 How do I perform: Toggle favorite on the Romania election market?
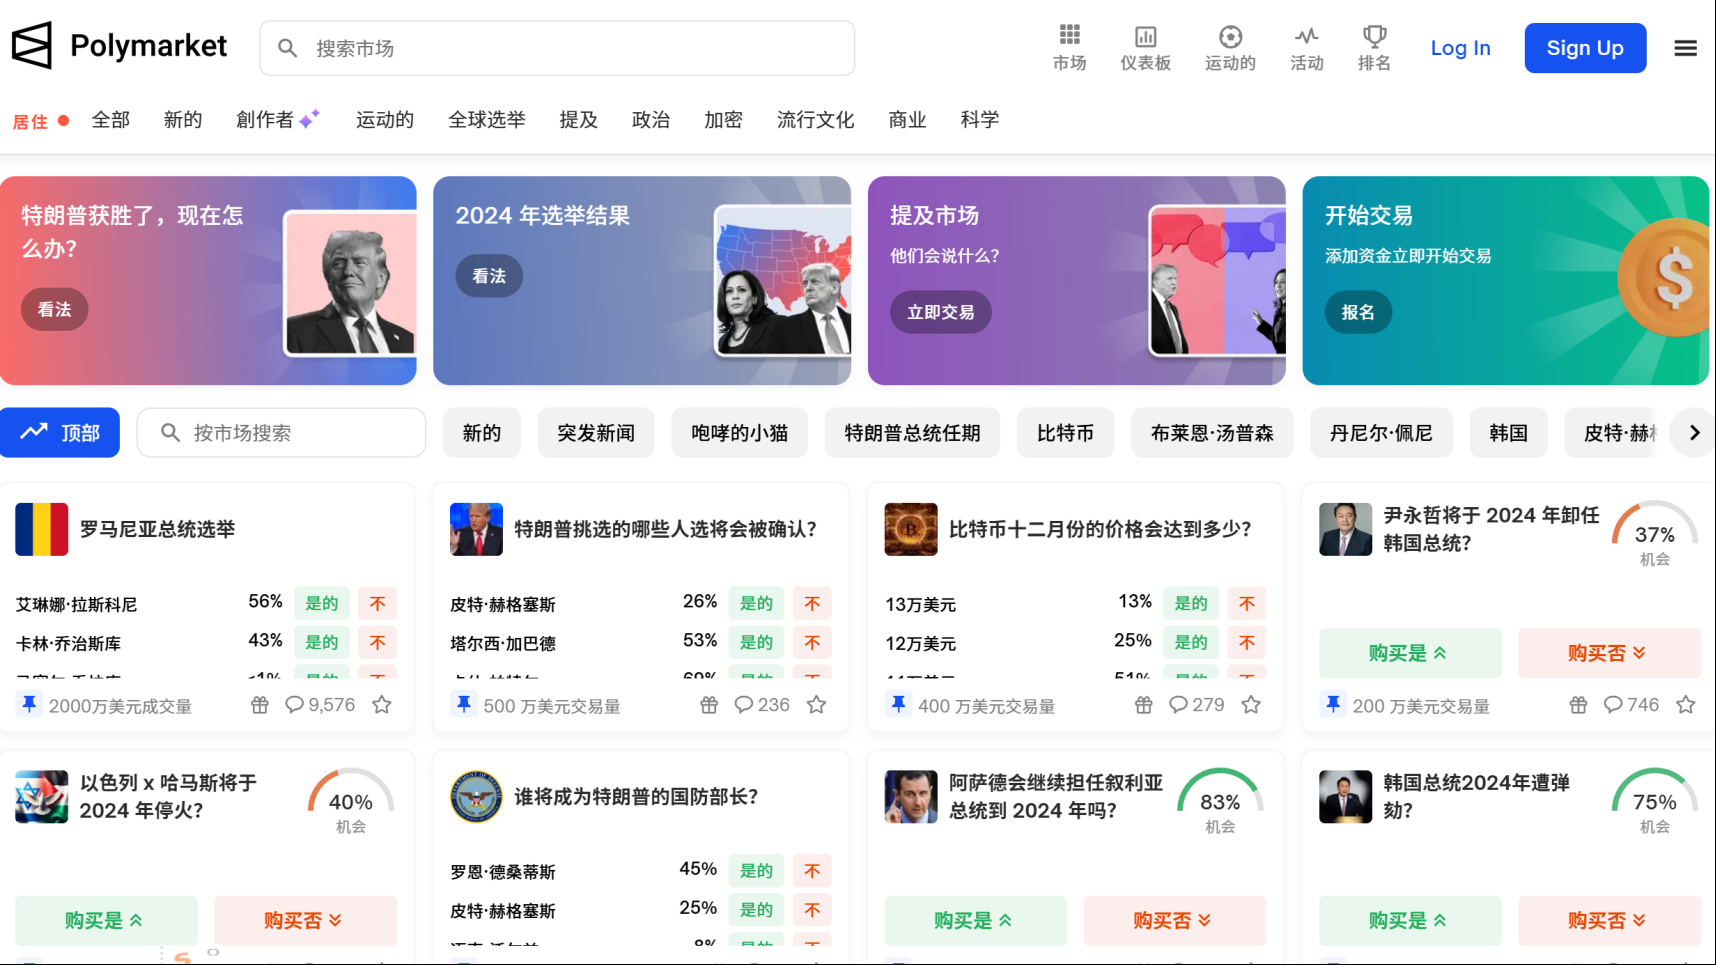point(381,704)
